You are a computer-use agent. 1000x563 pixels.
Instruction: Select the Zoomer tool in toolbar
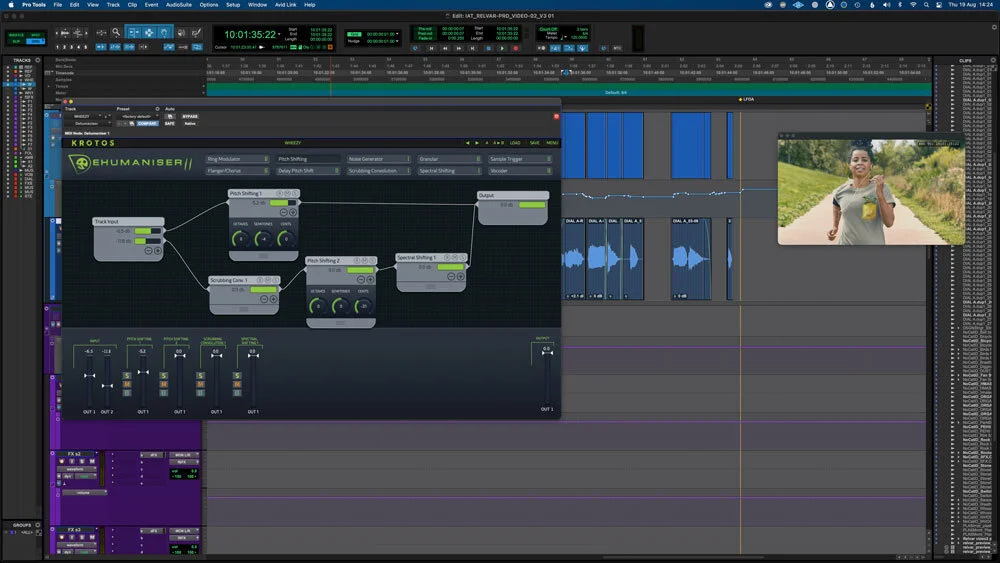[x=116, y=33]
